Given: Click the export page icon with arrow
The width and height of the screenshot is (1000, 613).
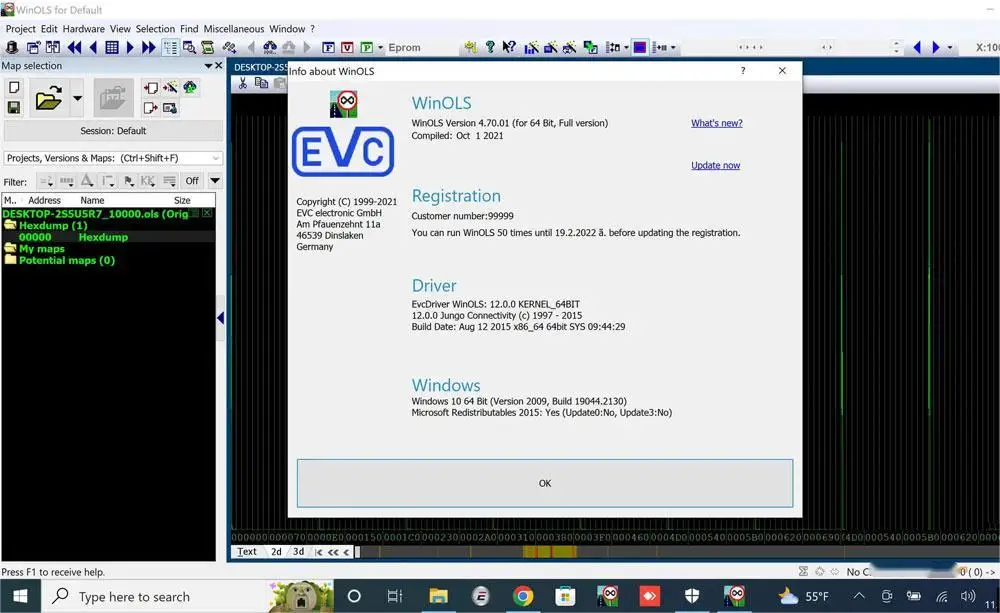Looking at the screenshot, I should [151, 108].
